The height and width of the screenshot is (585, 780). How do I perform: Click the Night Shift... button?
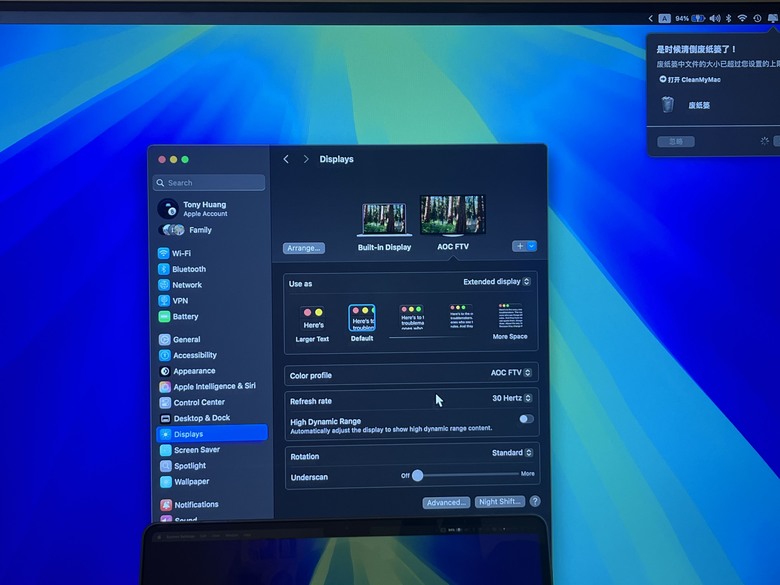(500, 501)
